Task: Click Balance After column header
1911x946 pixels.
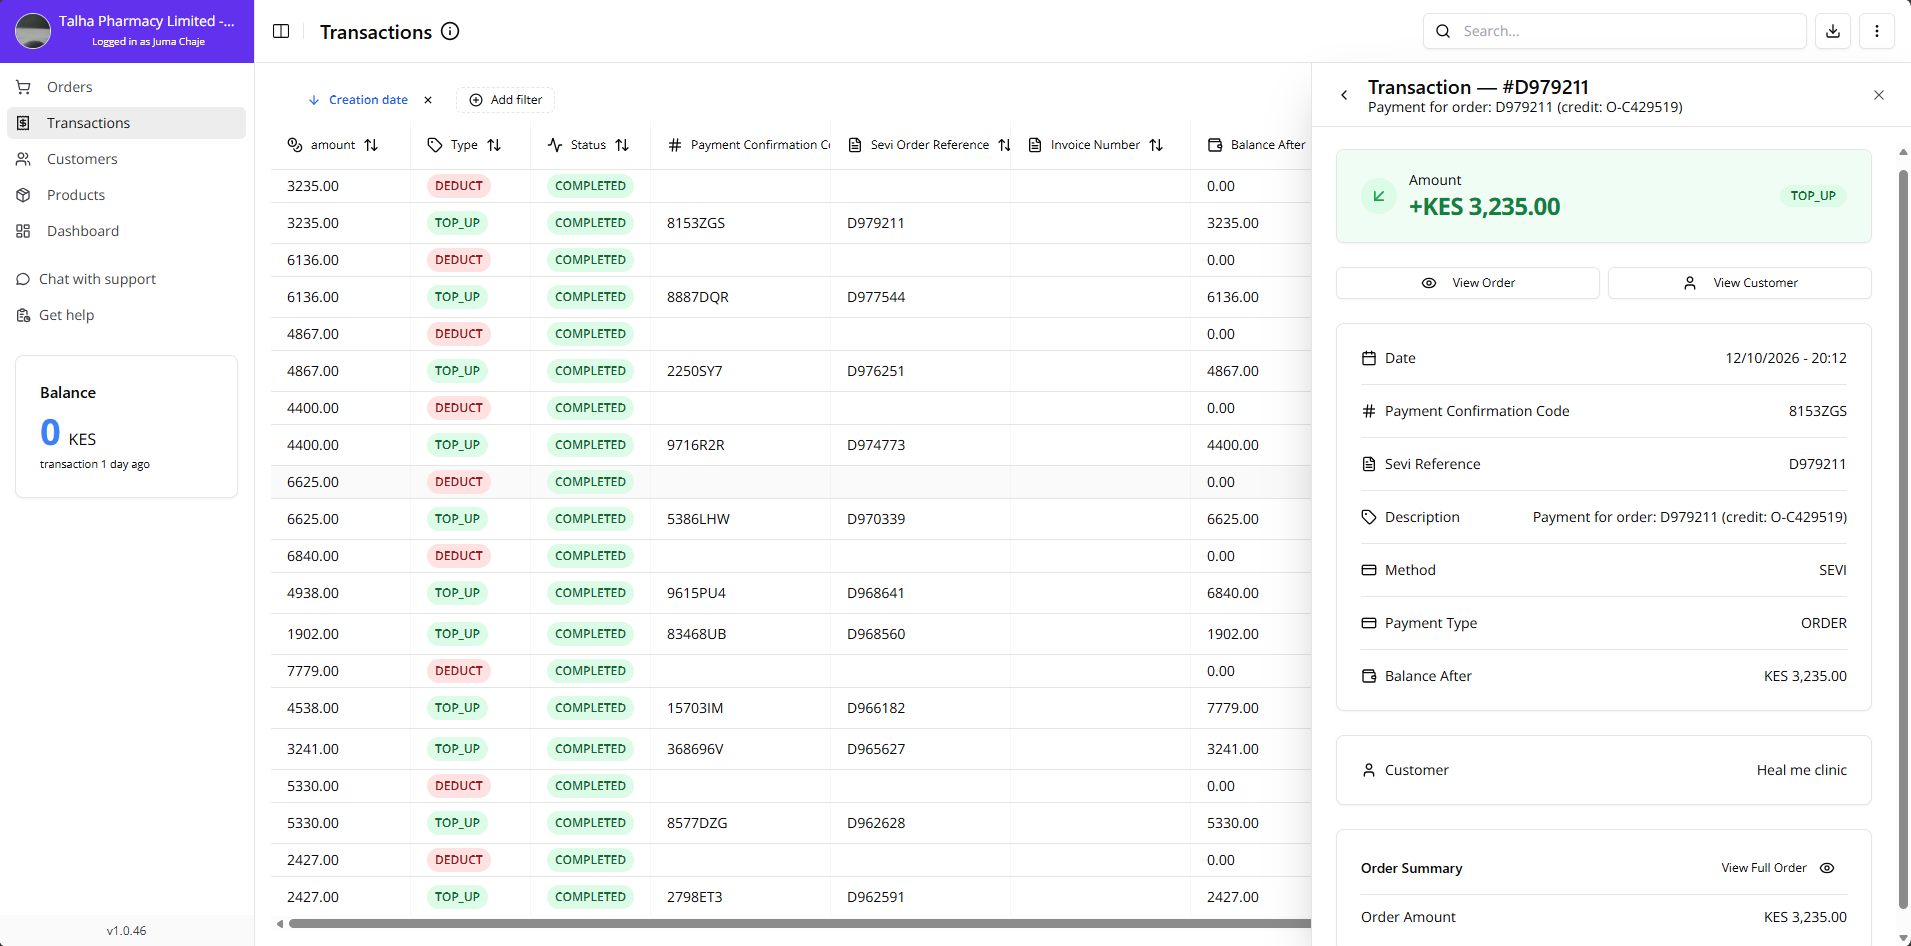Action: tap(1257, 145)
